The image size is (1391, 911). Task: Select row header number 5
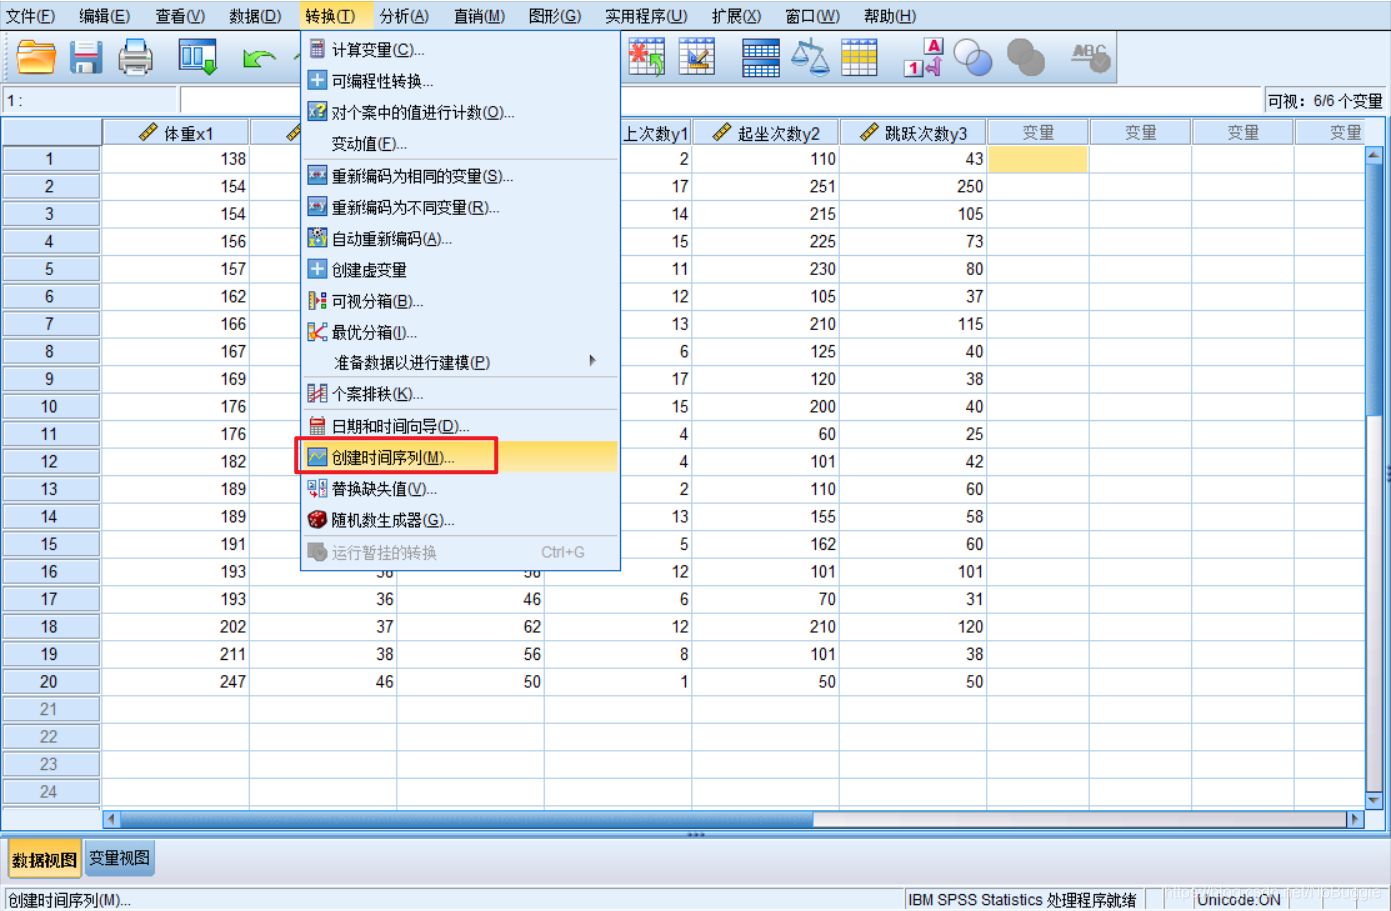pyautogui.click(x=50, y=269)
